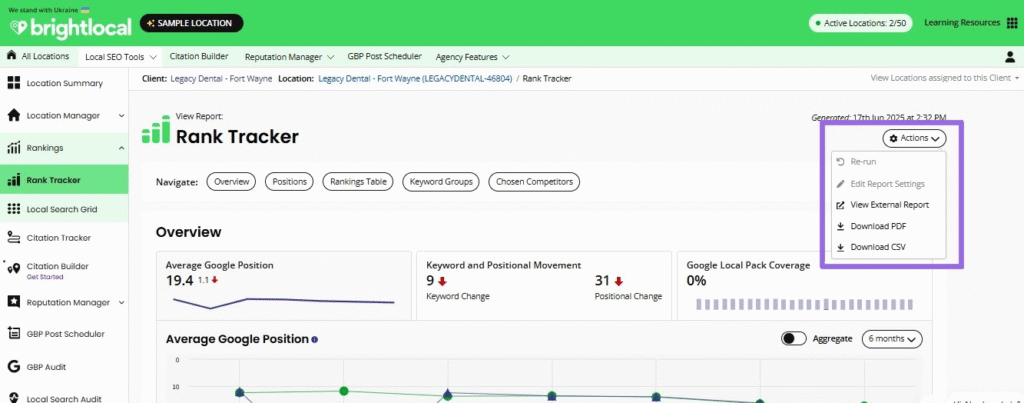Viewport: 1024px width, 403px height.
Task: Choose Download PDF
Action: [x=888, y=227]
